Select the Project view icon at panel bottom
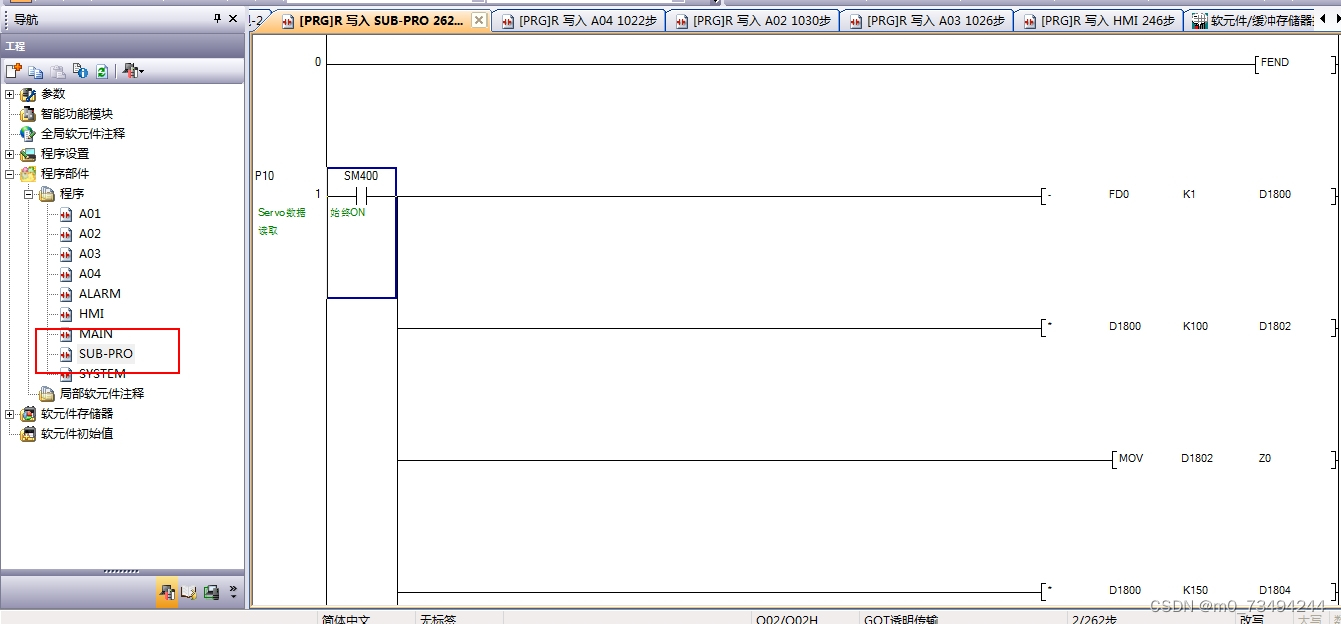1341x624 pixels. click(167, 592)
